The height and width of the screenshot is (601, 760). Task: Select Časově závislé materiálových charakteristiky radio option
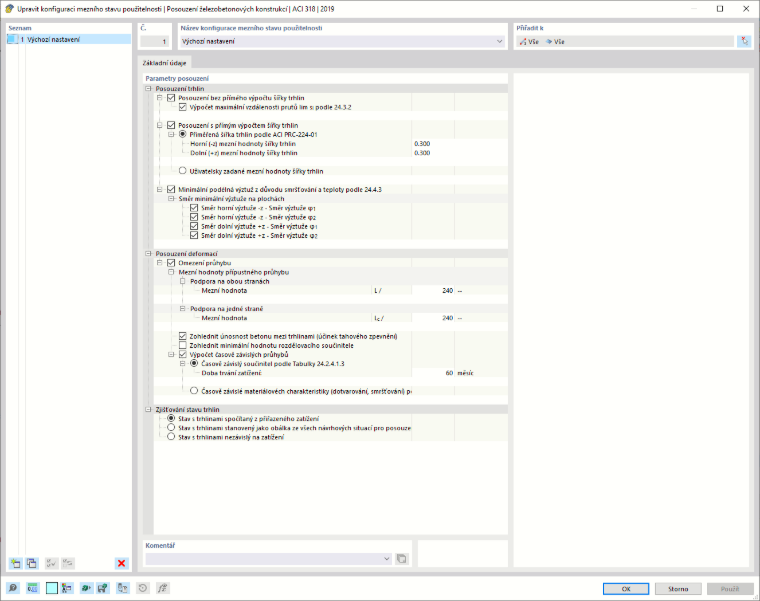(x=194, y=391)
